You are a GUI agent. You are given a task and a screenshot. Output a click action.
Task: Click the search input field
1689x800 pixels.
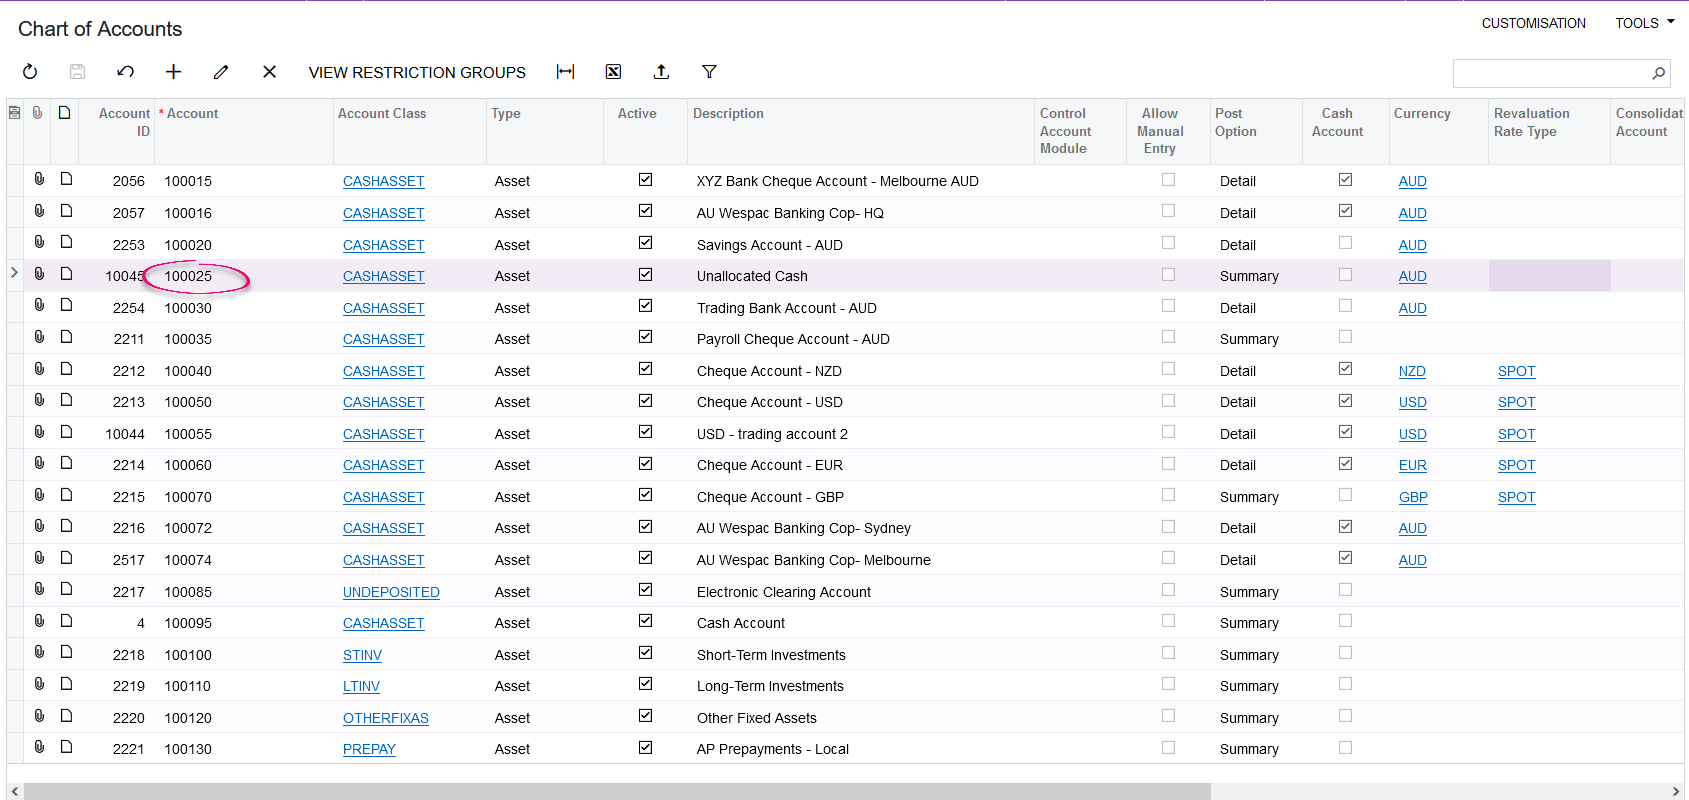pyautogui.click(x=1549, y=73)
